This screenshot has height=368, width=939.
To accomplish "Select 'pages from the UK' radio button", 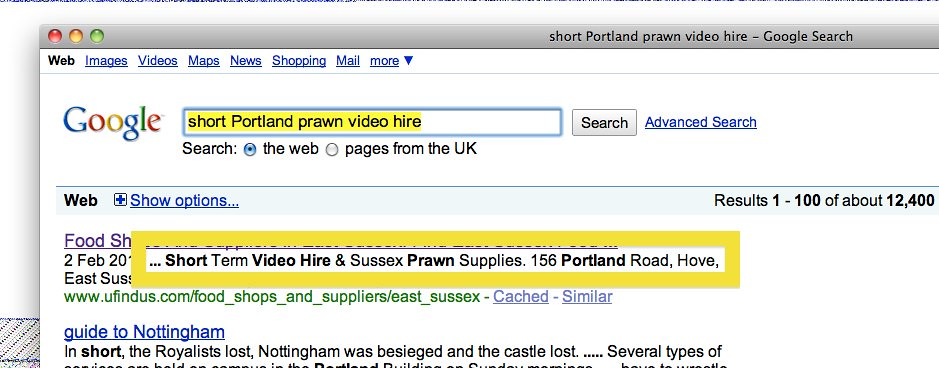I will (x=332, y=150).
